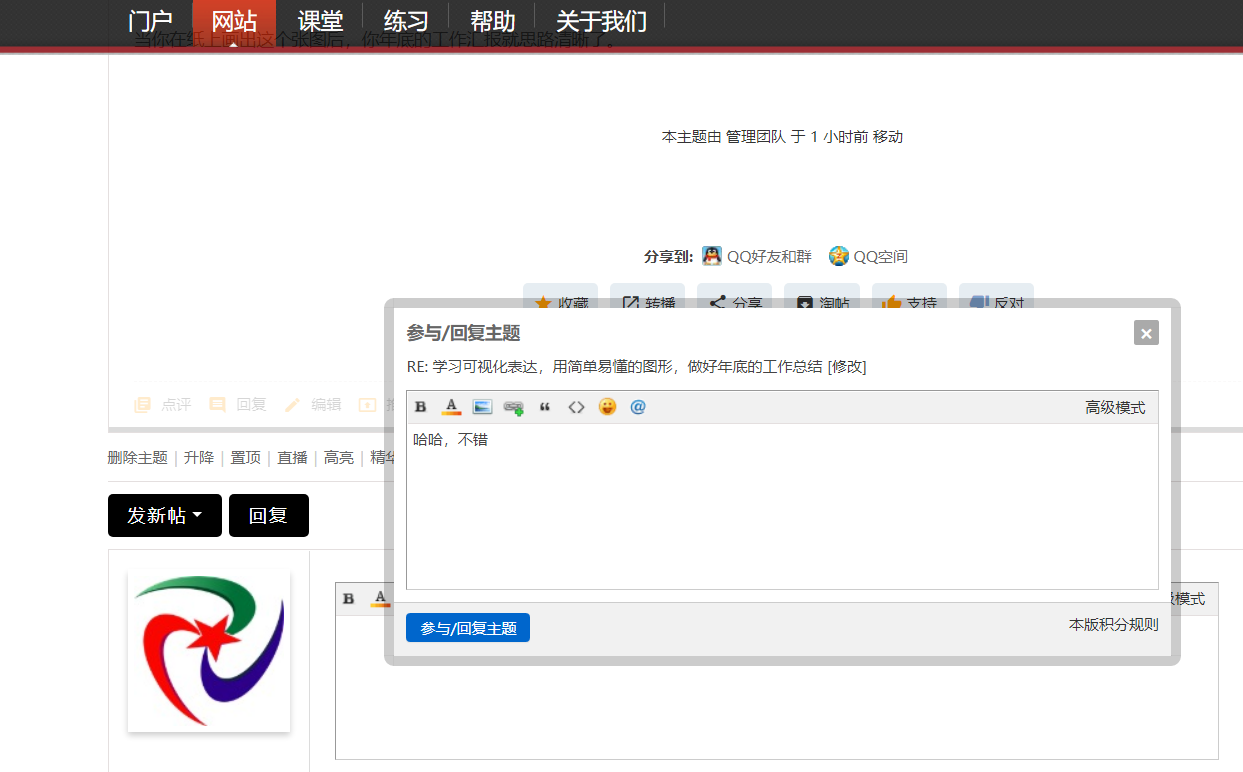Click [修改] to edit the reply subject
Image resolution: width=1243 pixels, height=772 pixels.
(846, 366)
